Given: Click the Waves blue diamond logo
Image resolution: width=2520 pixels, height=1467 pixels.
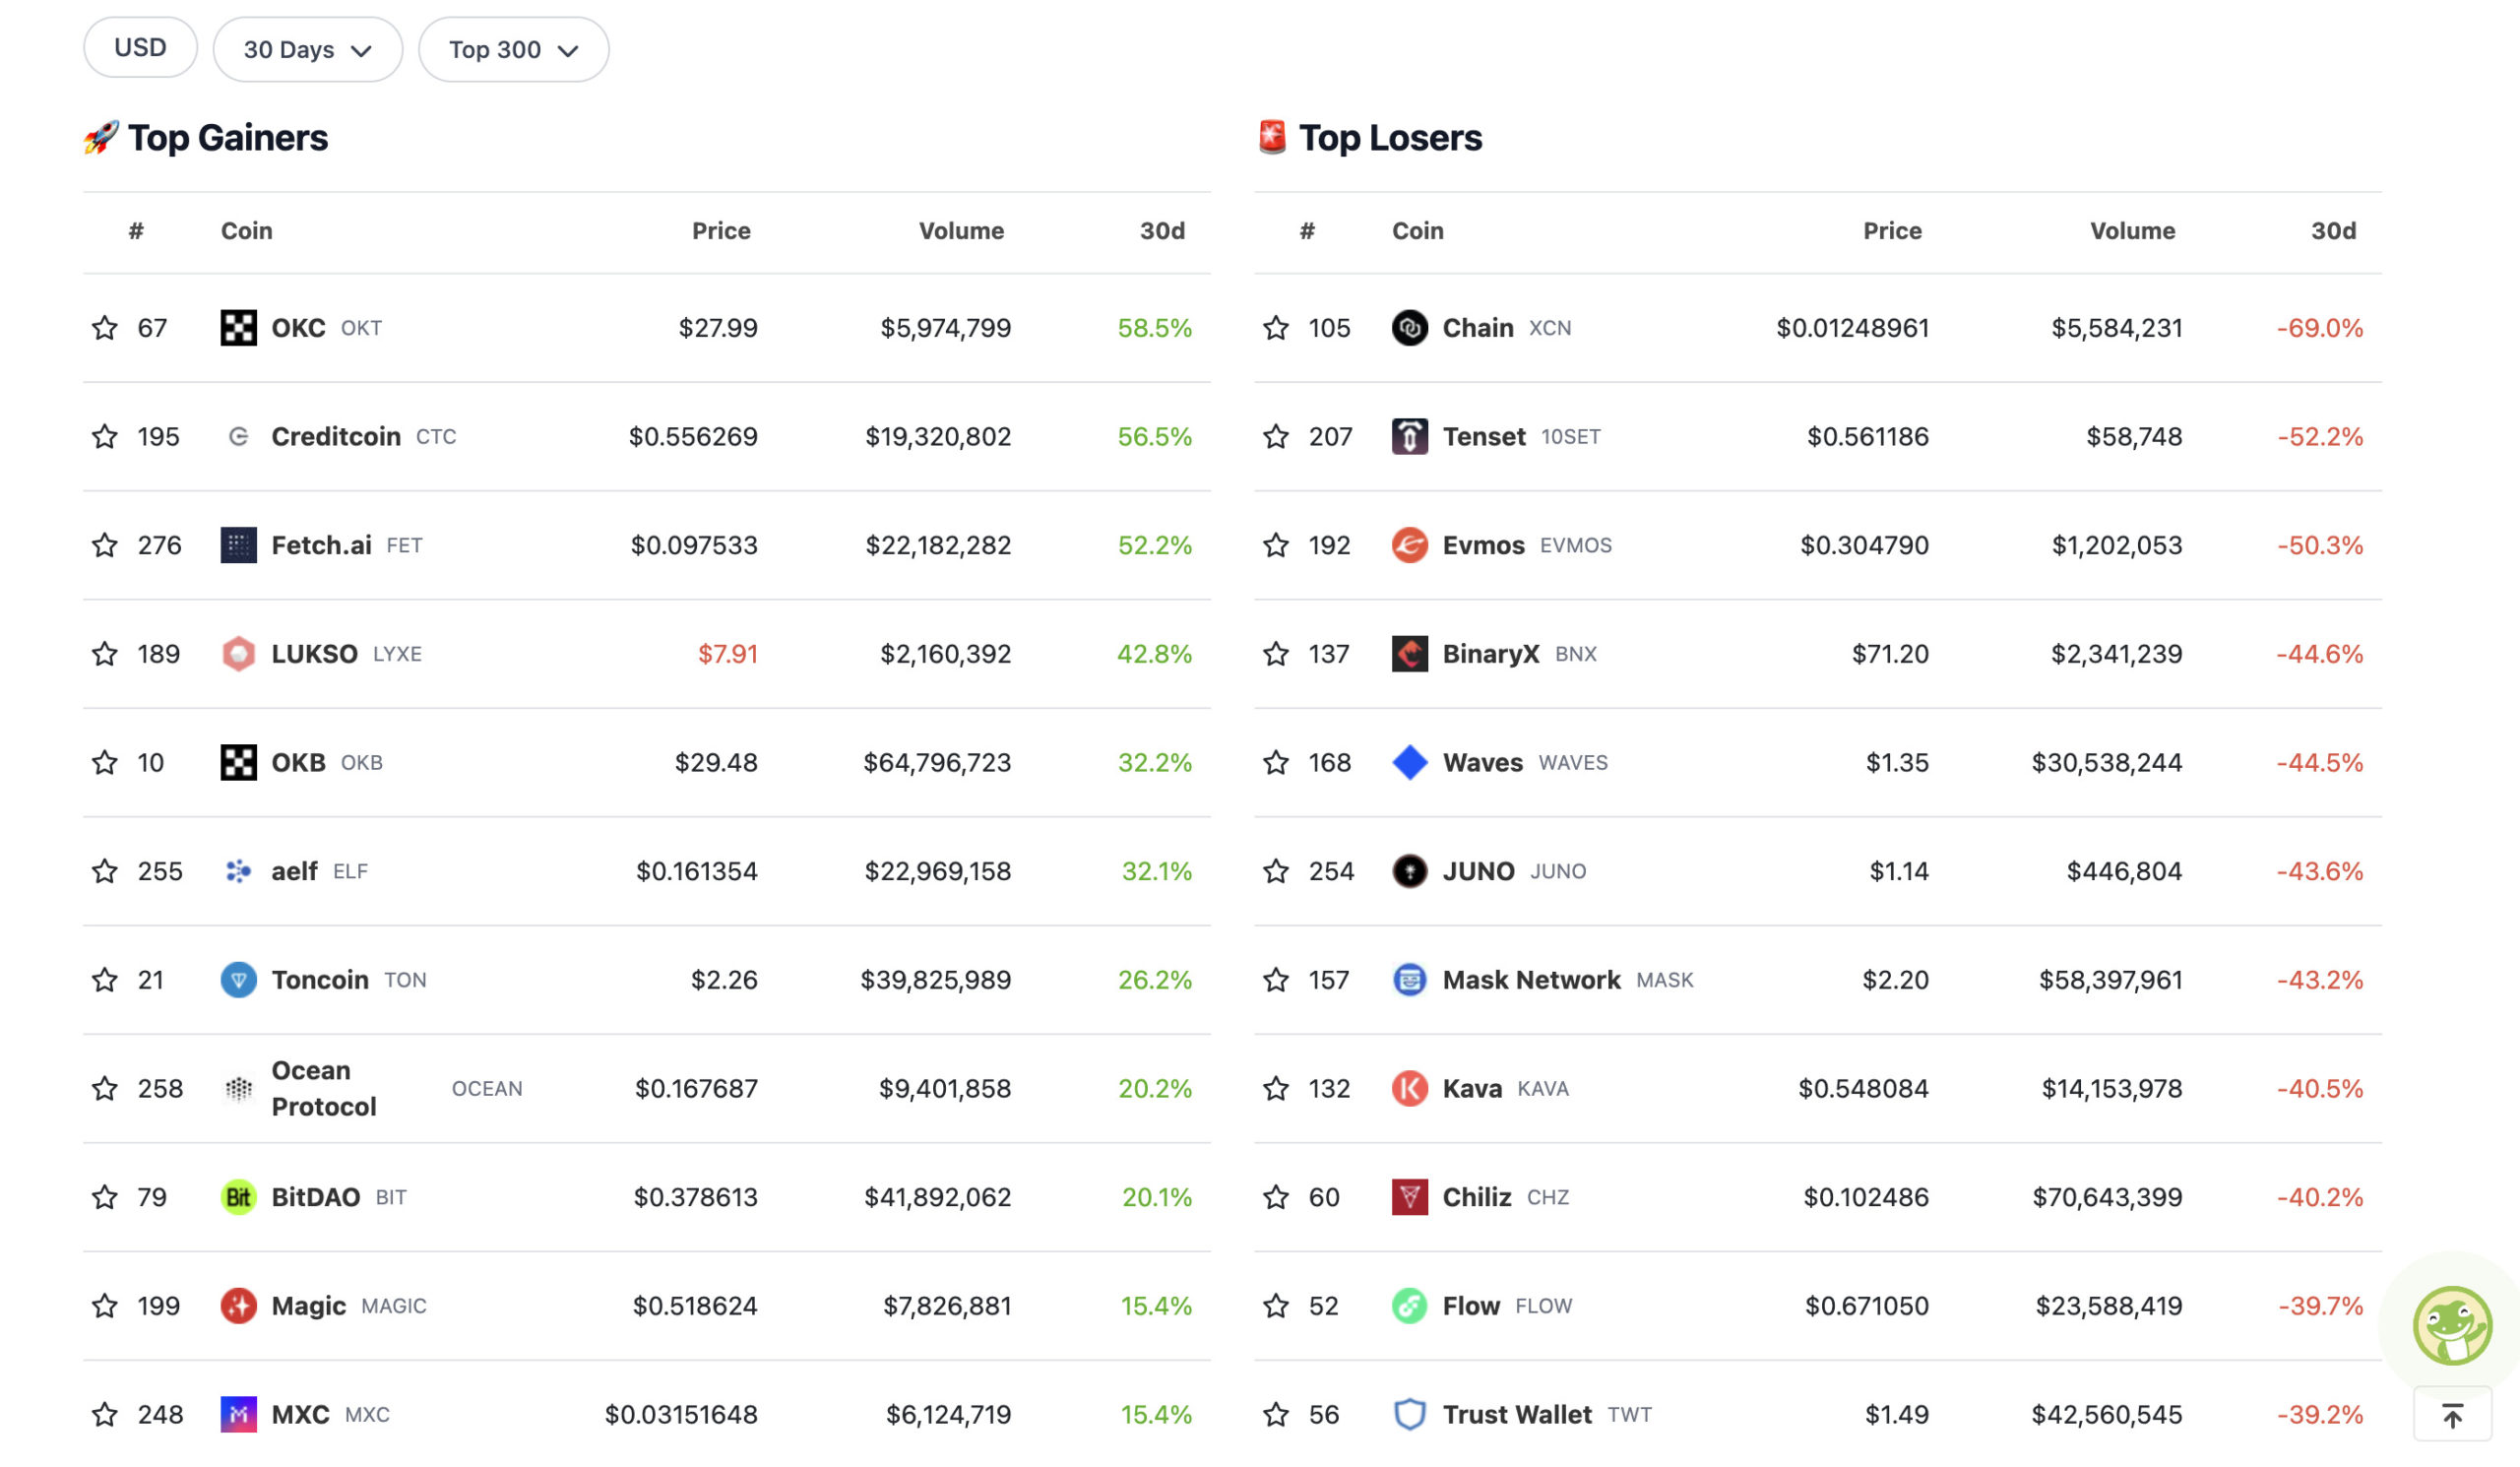Looking at the screenshot, I should (1410, 762).
